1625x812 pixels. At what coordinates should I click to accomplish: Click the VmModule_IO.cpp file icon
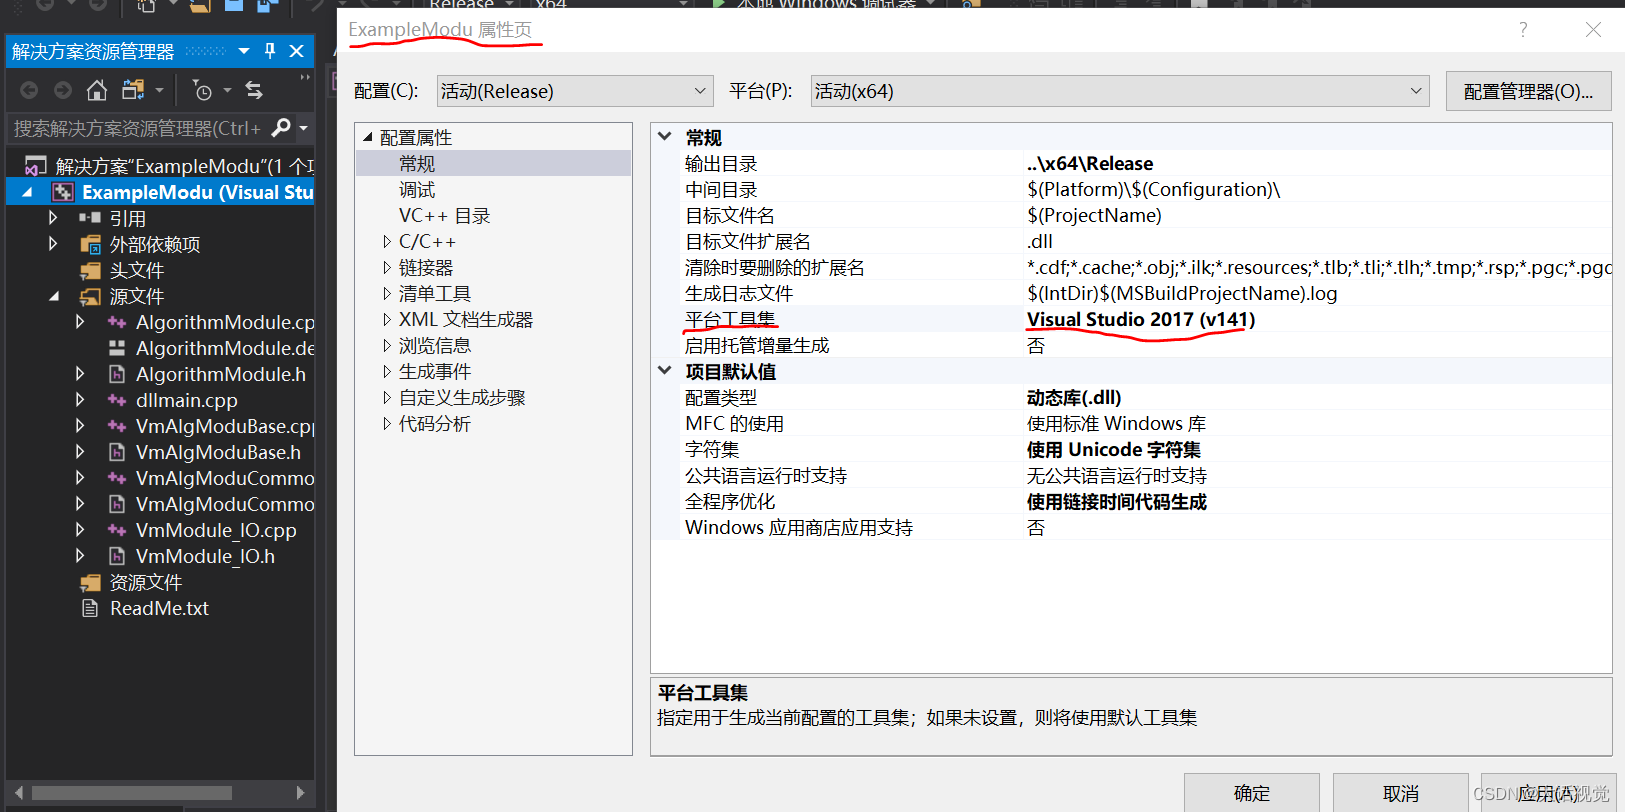pos(117,530)
